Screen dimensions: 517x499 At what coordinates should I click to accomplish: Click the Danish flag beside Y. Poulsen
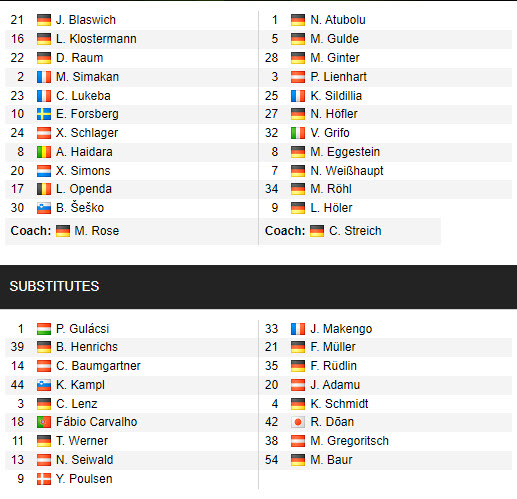44,479
